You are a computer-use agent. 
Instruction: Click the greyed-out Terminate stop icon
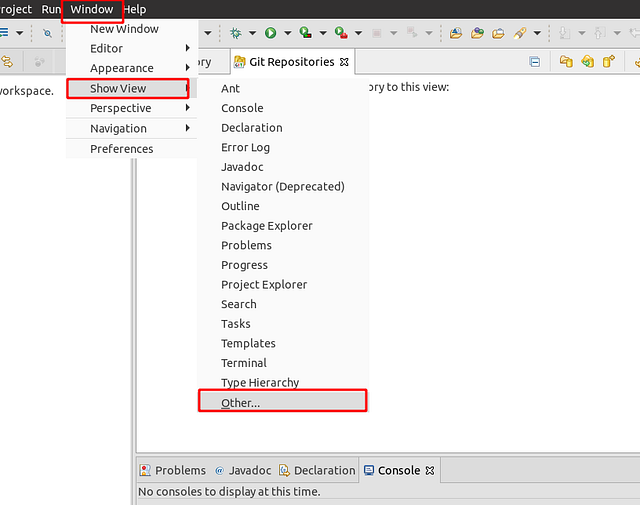tap(377, 33)
